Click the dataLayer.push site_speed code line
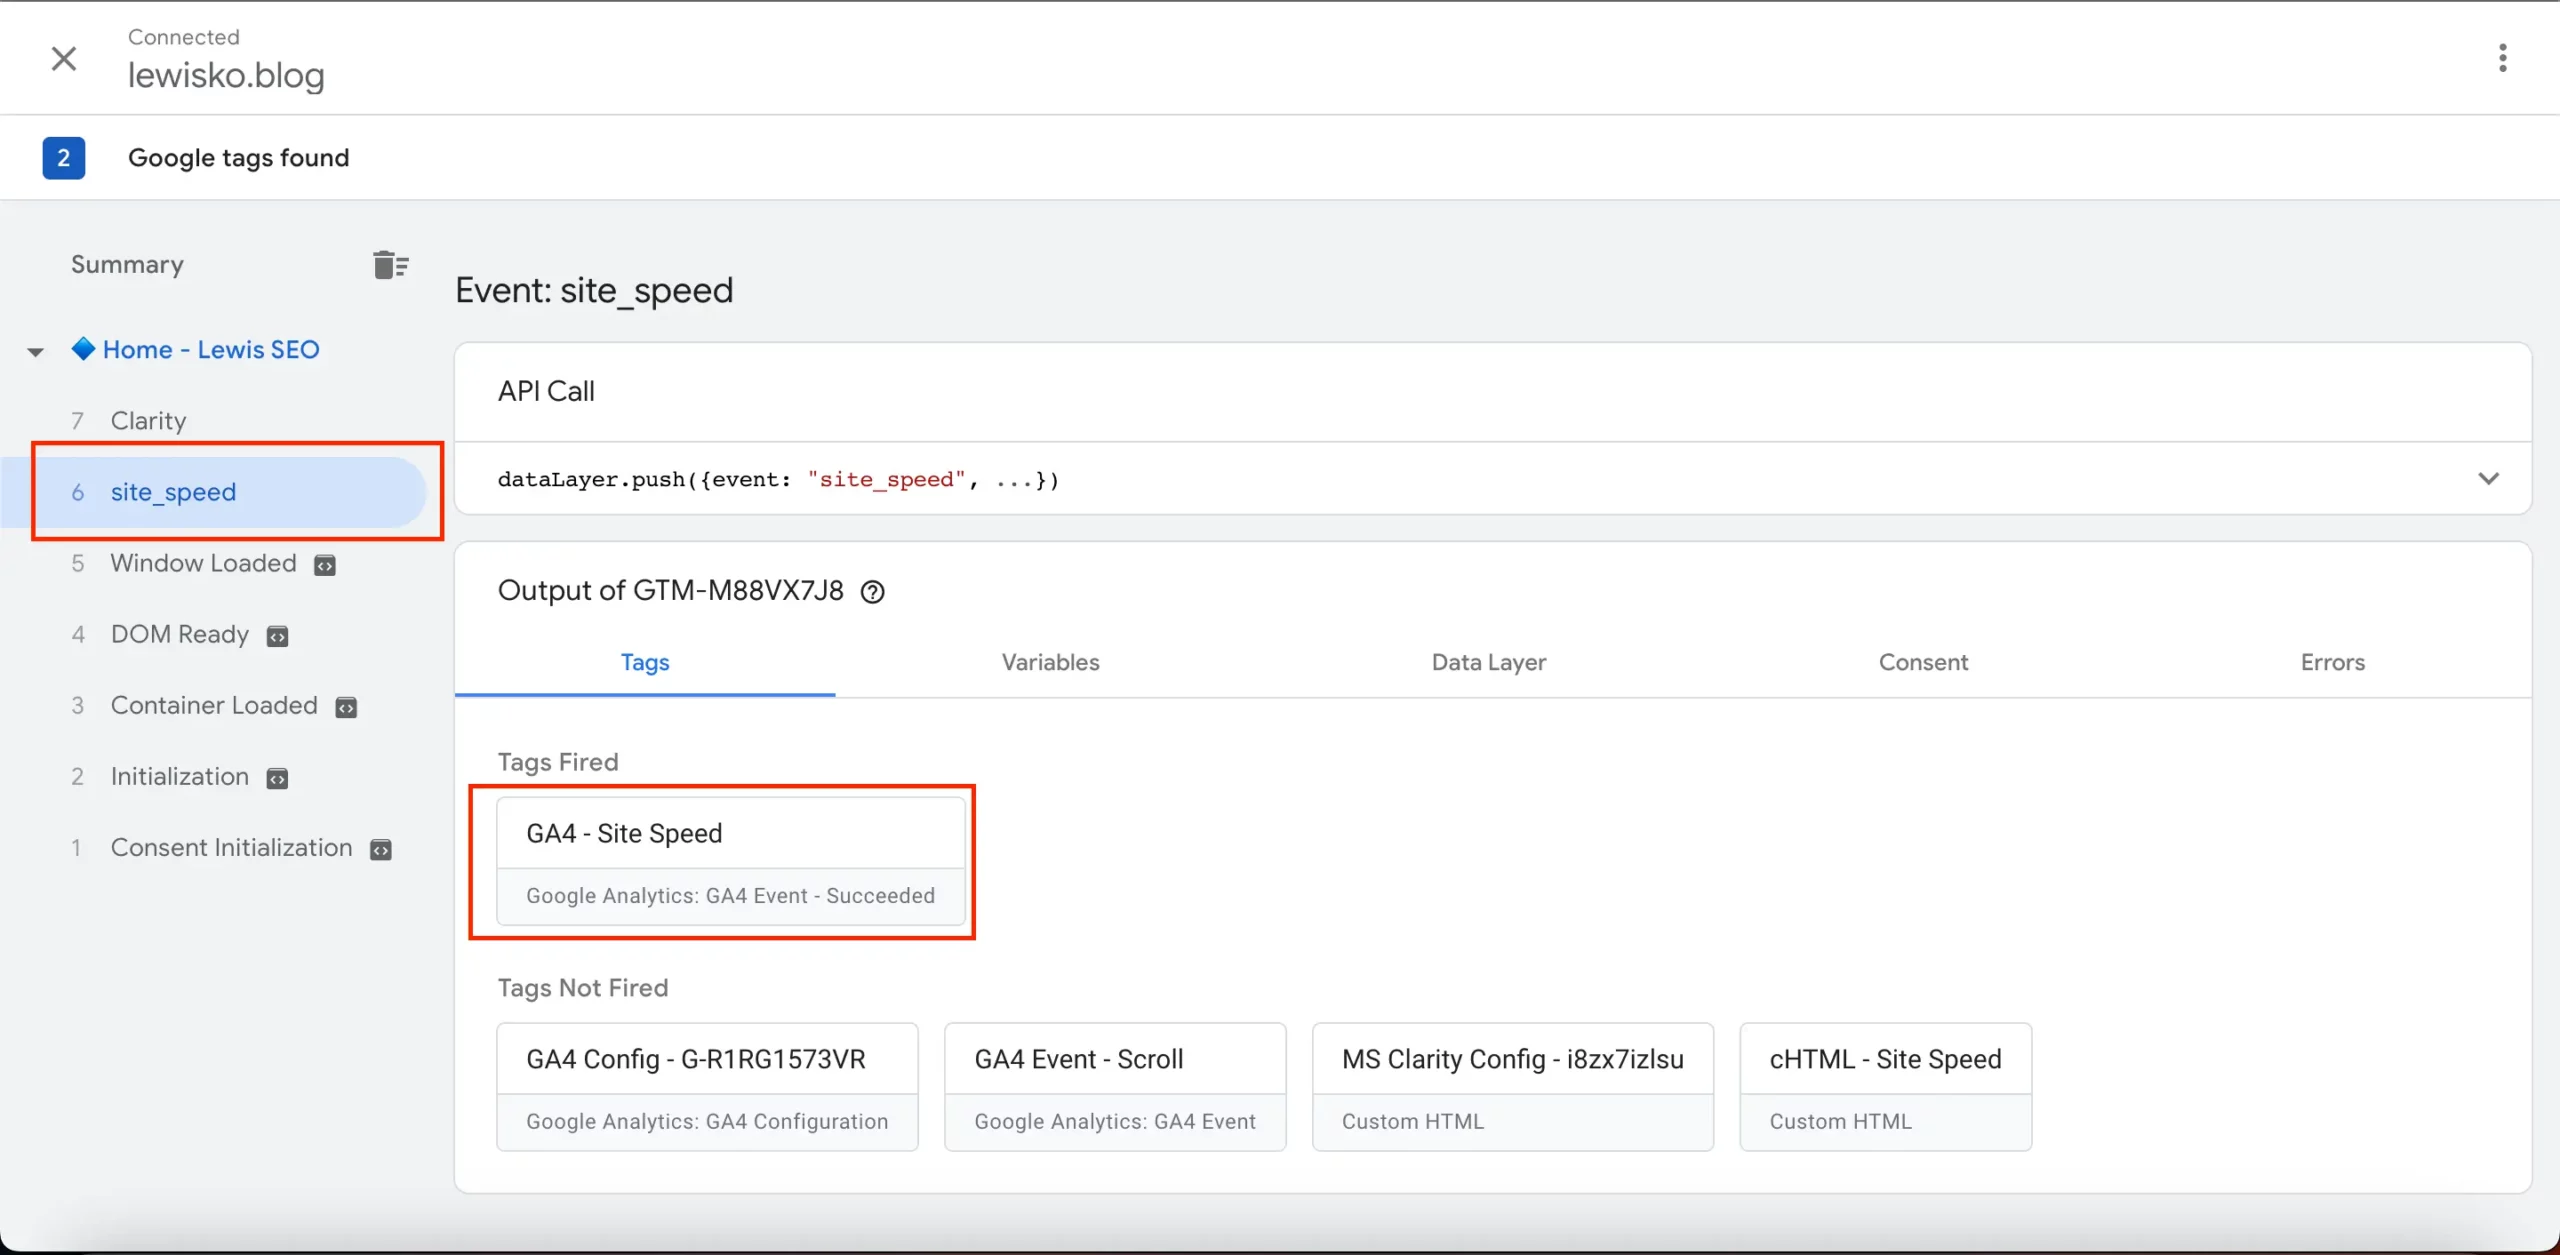 [x=778, y=479]
